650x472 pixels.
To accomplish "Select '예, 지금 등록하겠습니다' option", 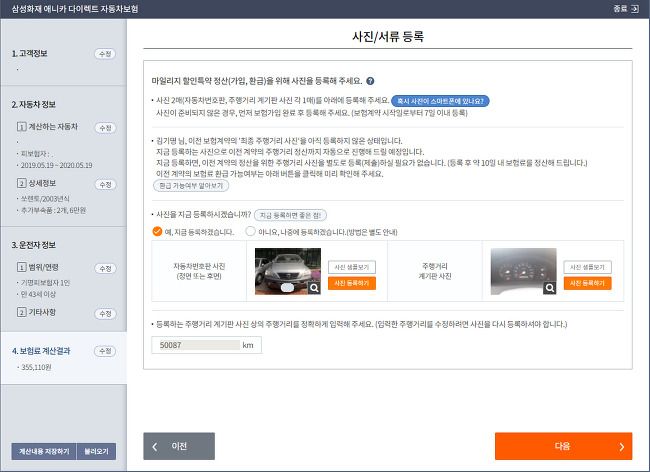I will [157, 231].
